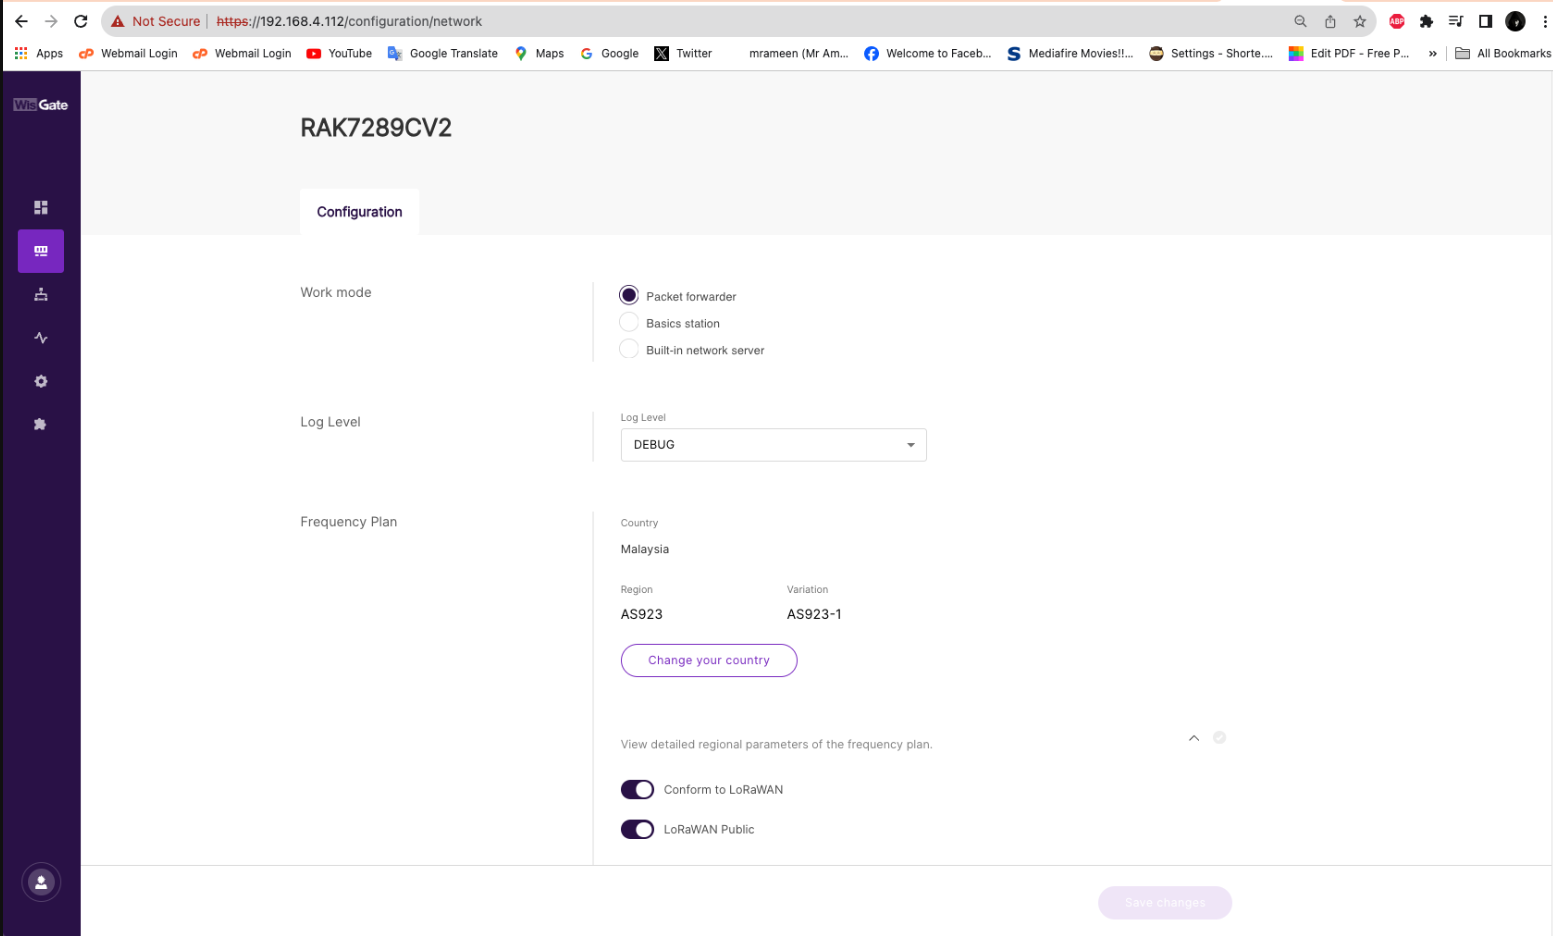This screenshot has height=936, width=1553.
Task: Toggle LoRaWAN Public switch
Action: [637, 829]
